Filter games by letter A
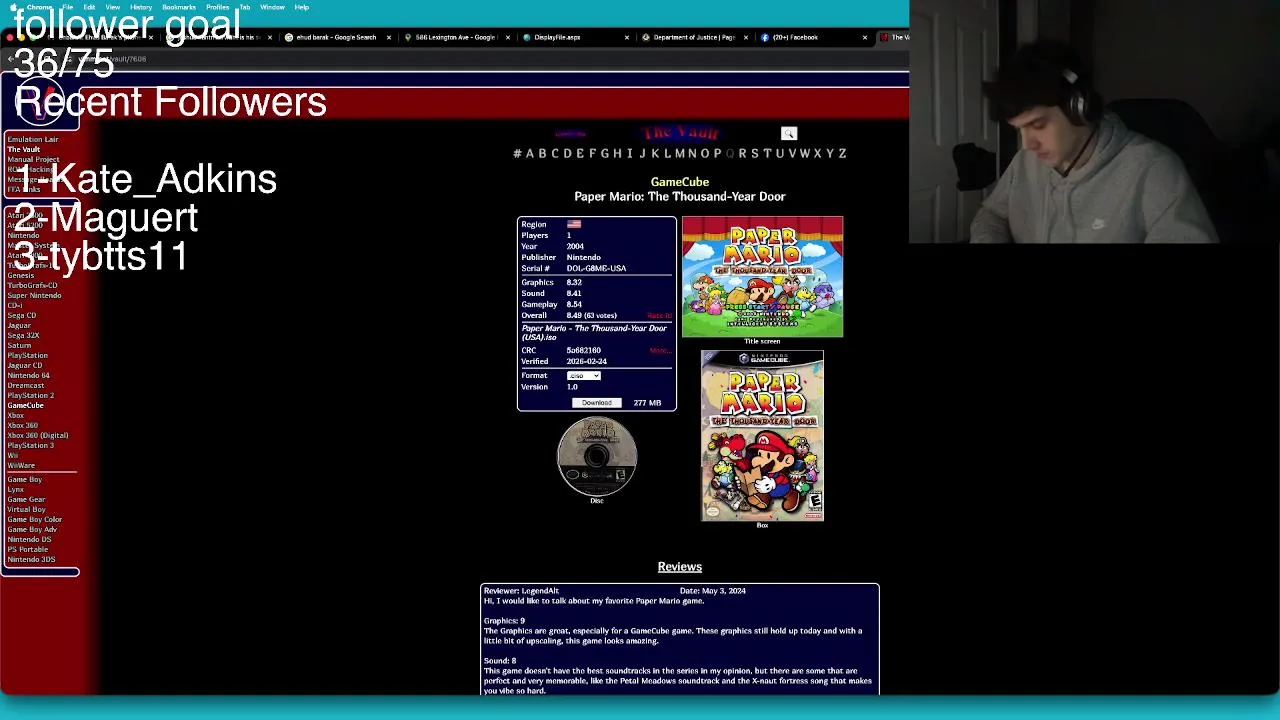Image resolution: width=1280 pixels, height=720 pixels. coord(530,153)
